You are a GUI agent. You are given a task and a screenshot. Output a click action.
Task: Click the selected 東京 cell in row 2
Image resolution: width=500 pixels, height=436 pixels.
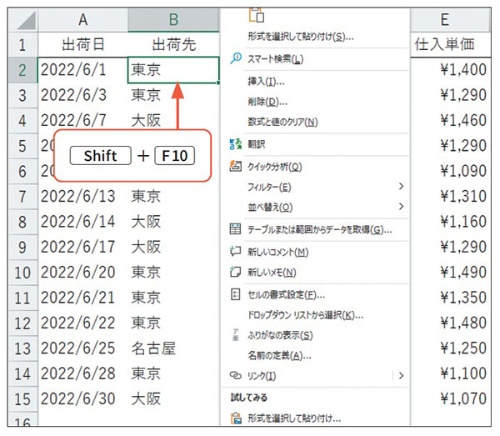[x=173, y=70]
